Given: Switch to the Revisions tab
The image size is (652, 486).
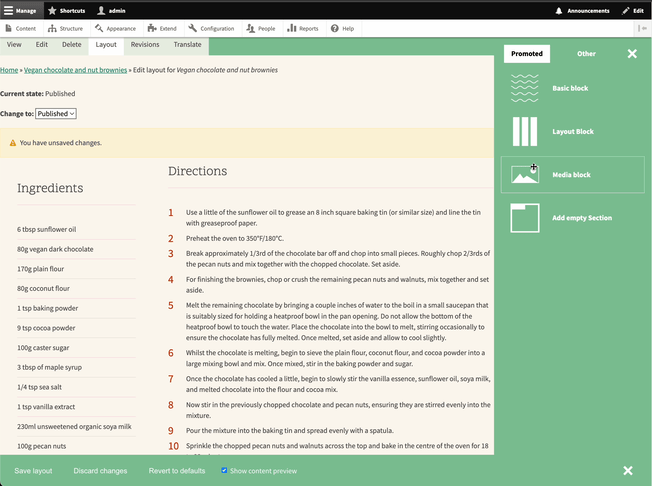Looking at the screenshot, I should (144, 45).
